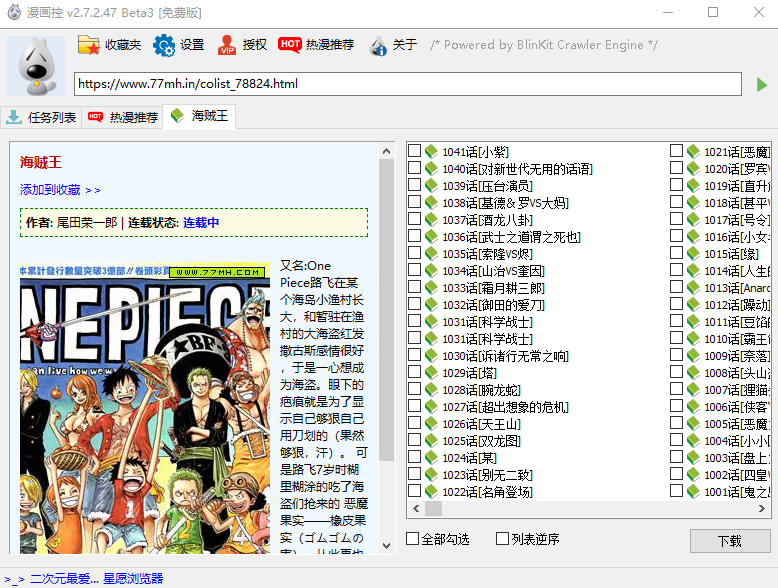Click chapter list scroll right arrow
Image resolution: width=778 pixels, height=588 pixels.
pos(762,508)
